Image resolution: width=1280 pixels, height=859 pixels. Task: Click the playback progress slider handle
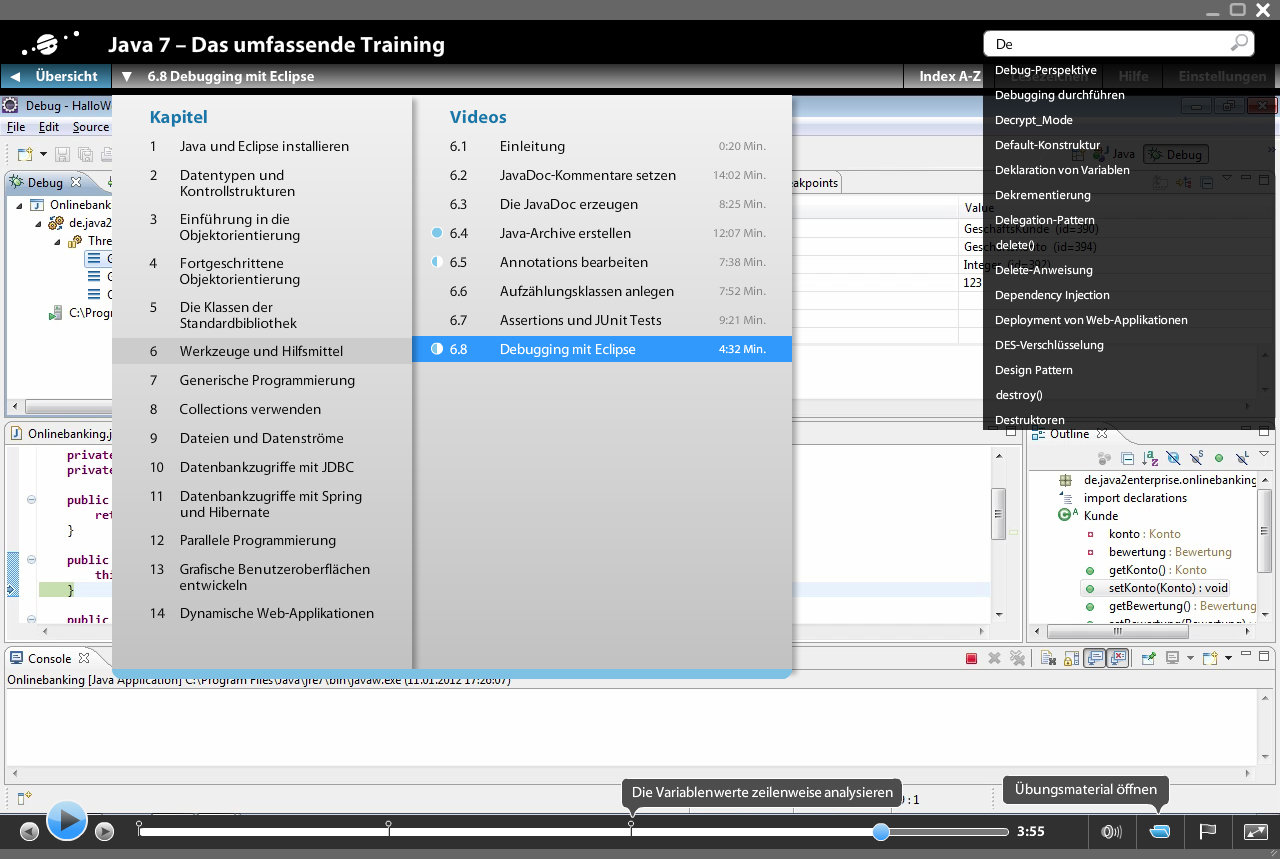click(x=880, y=831)
